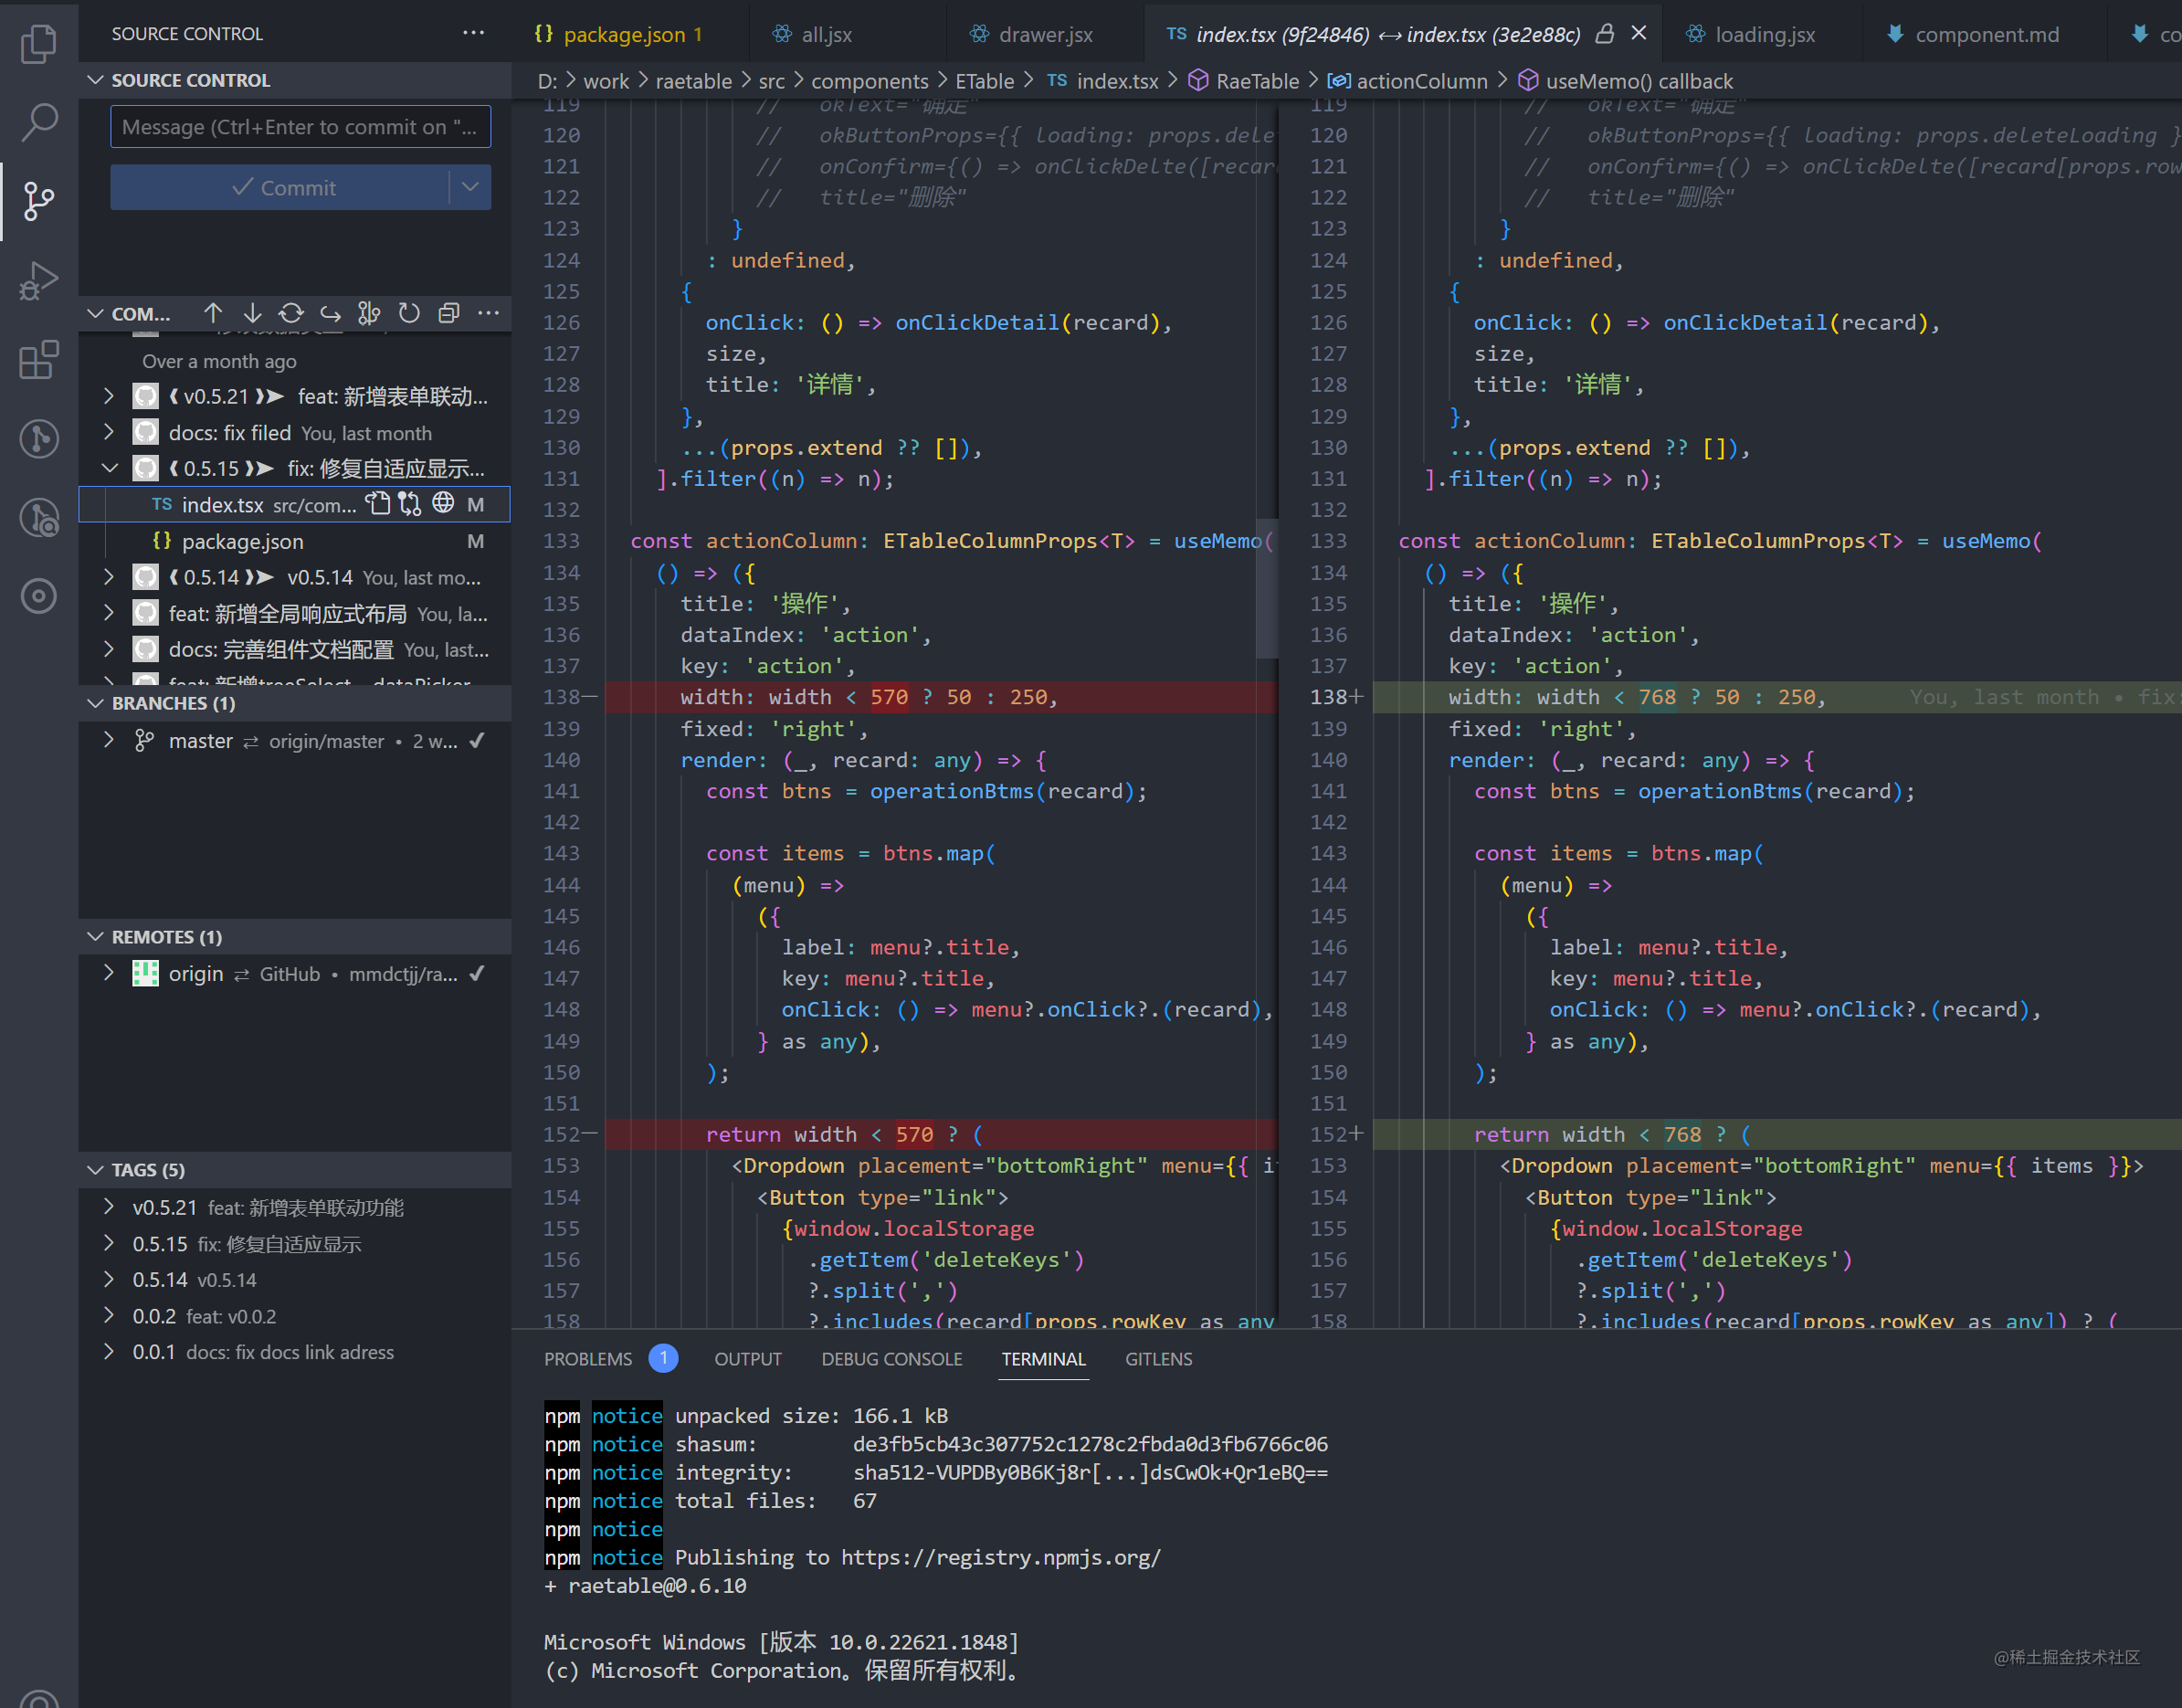2182x1708 pixels.
Task: Push commits using the up arrow icon
Action: [x=214, y=312]
